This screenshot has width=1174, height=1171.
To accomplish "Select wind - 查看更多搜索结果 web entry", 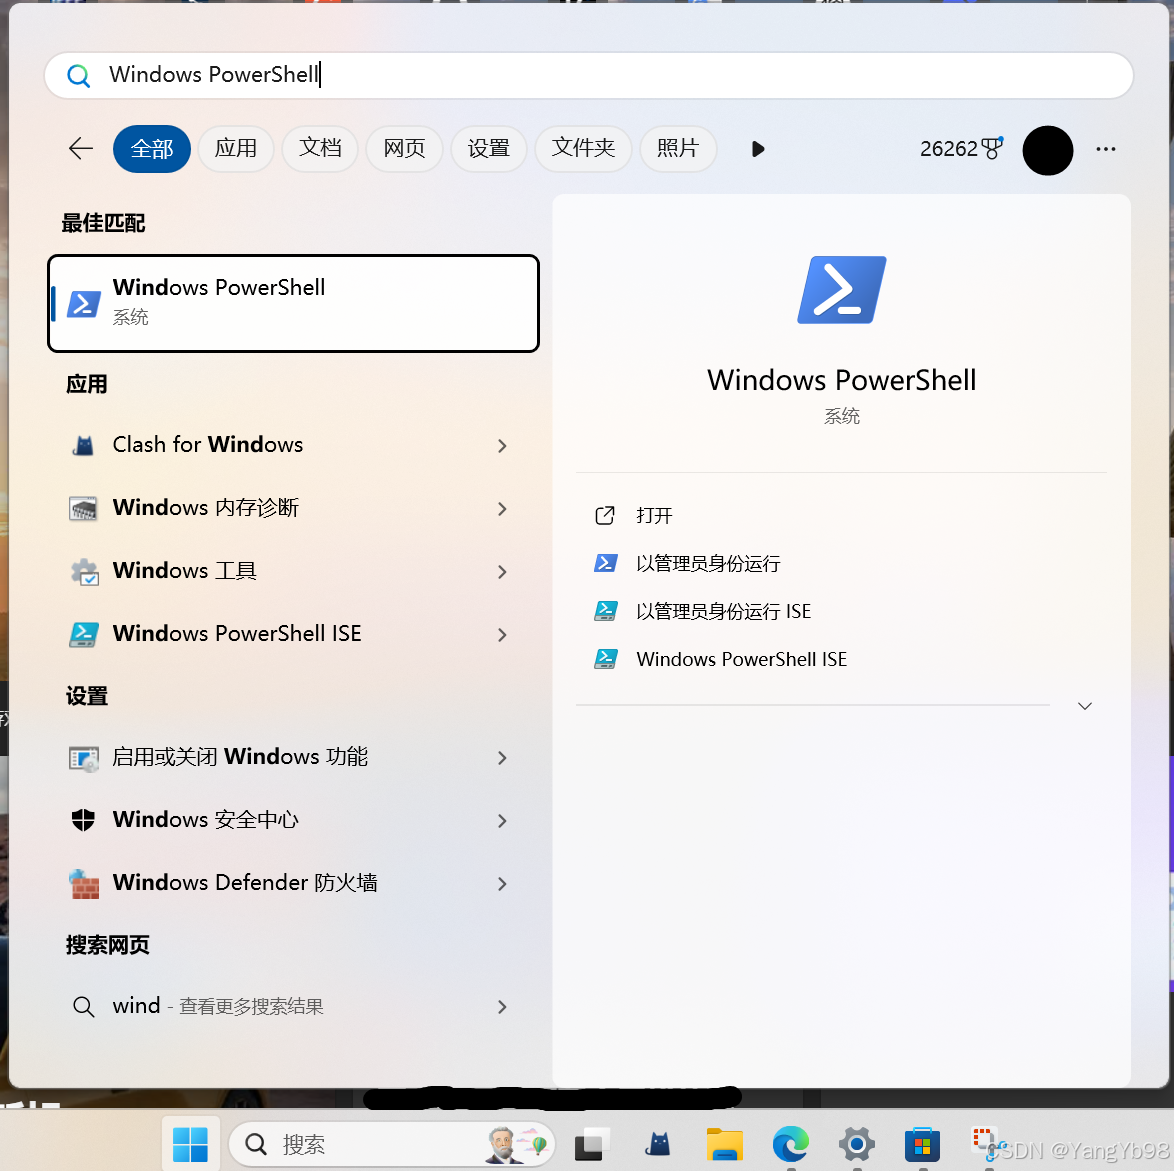I will pos(218,1006).
